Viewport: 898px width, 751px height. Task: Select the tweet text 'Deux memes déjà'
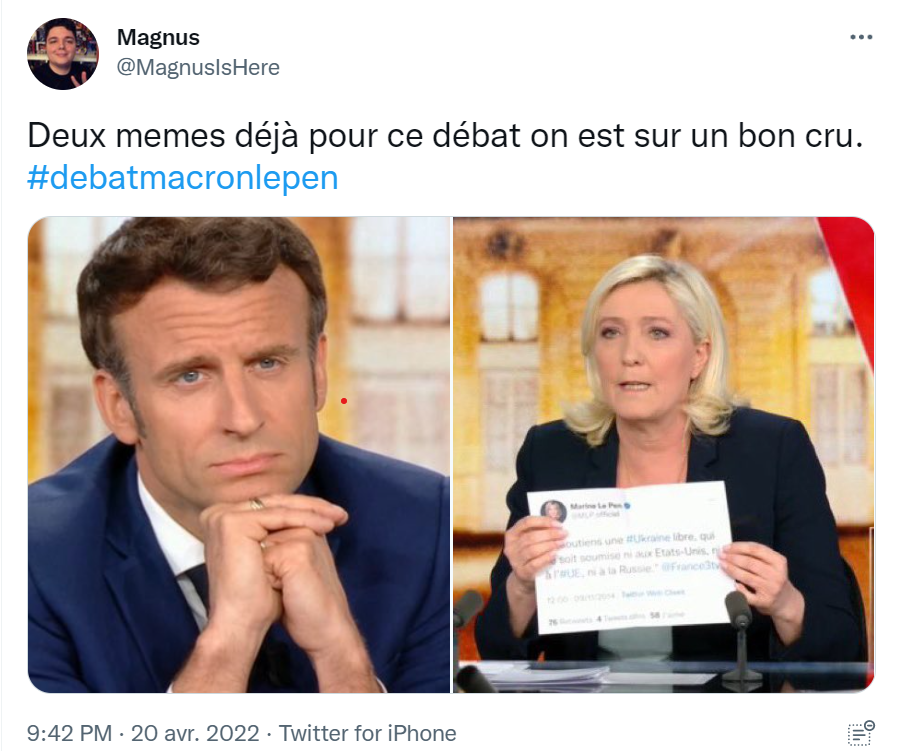163,136
